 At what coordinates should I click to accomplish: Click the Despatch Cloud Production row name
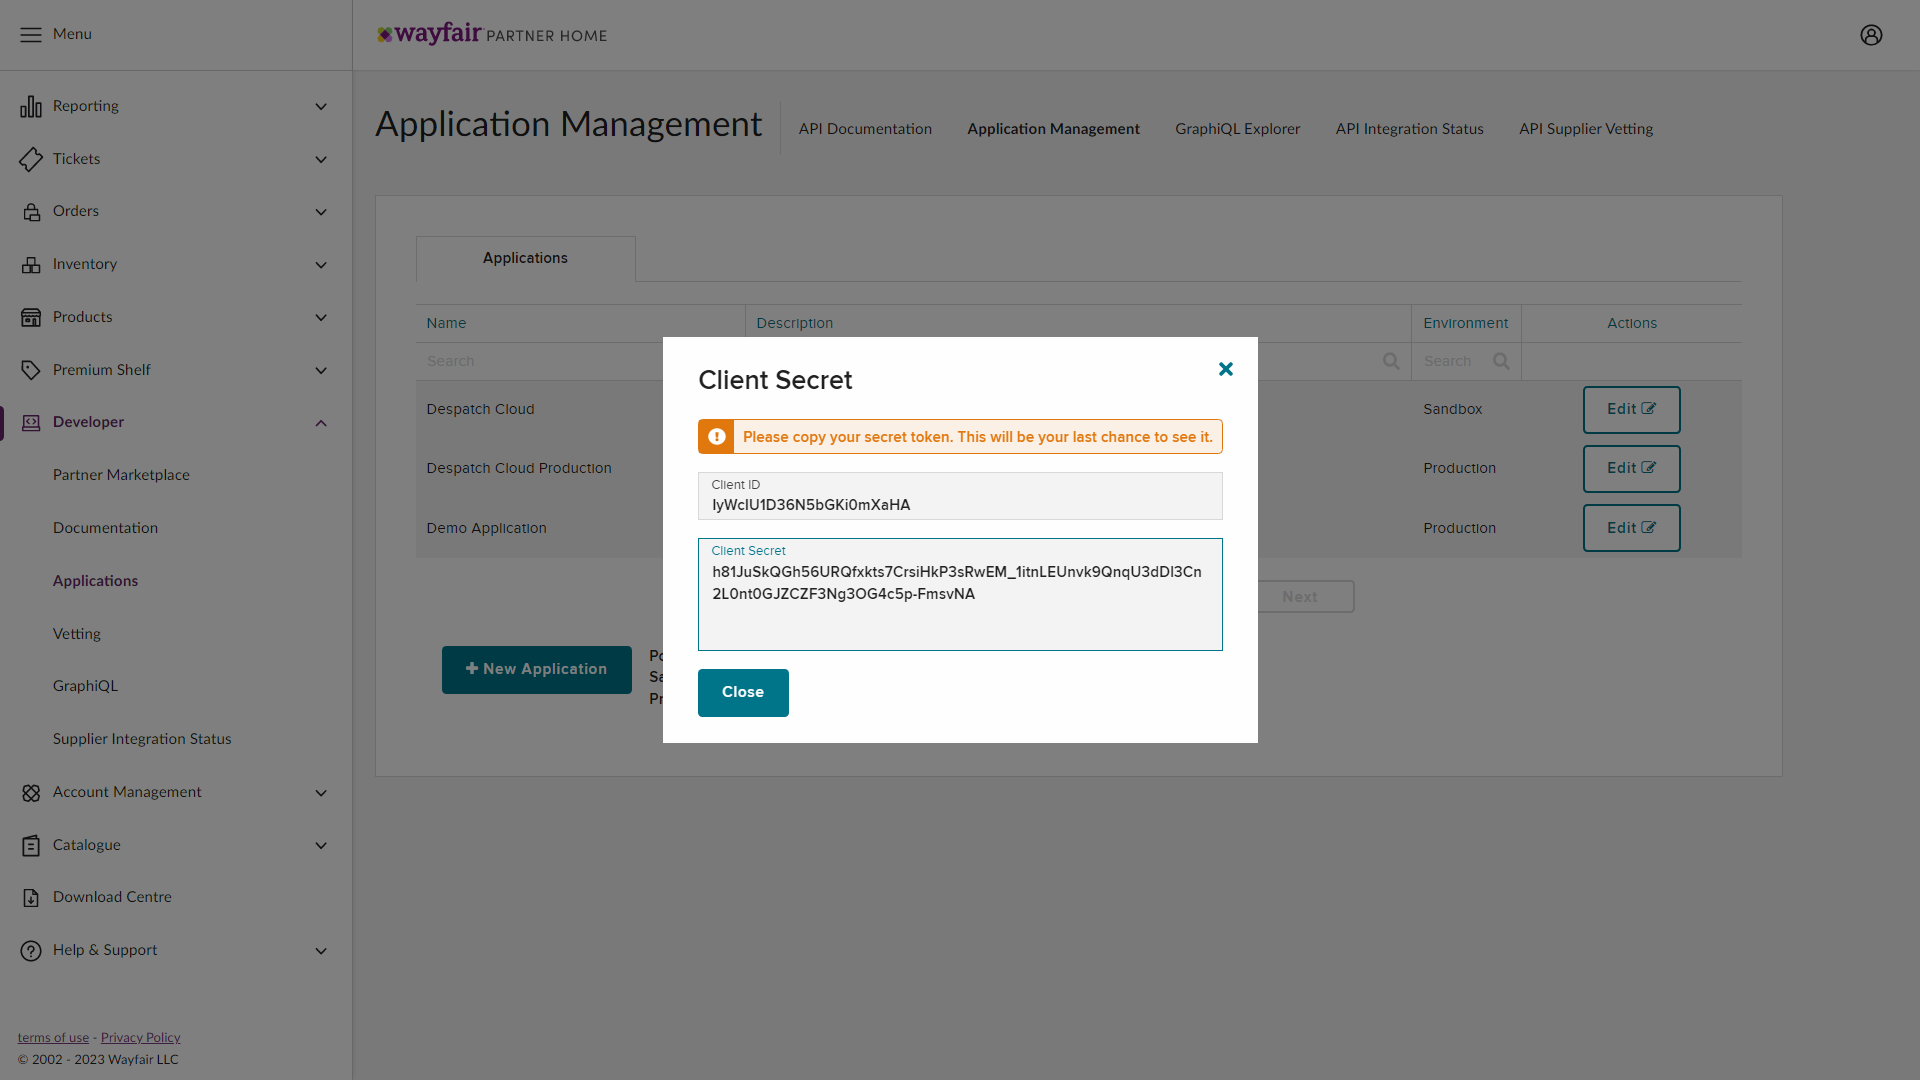coord(518,469)
